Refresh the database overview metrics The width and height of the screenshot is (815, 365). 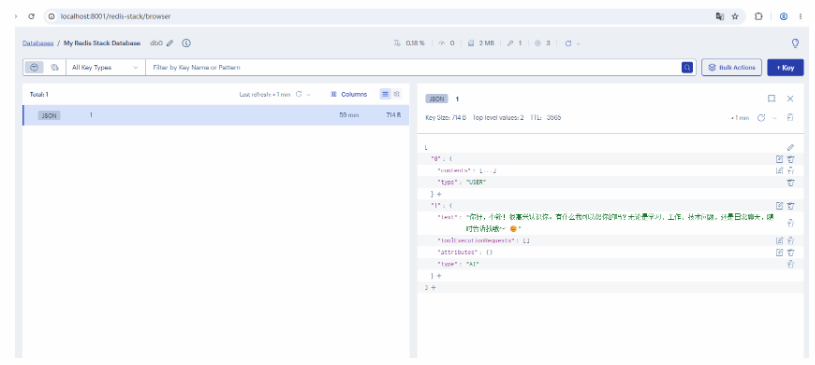(x=568, y=44)
